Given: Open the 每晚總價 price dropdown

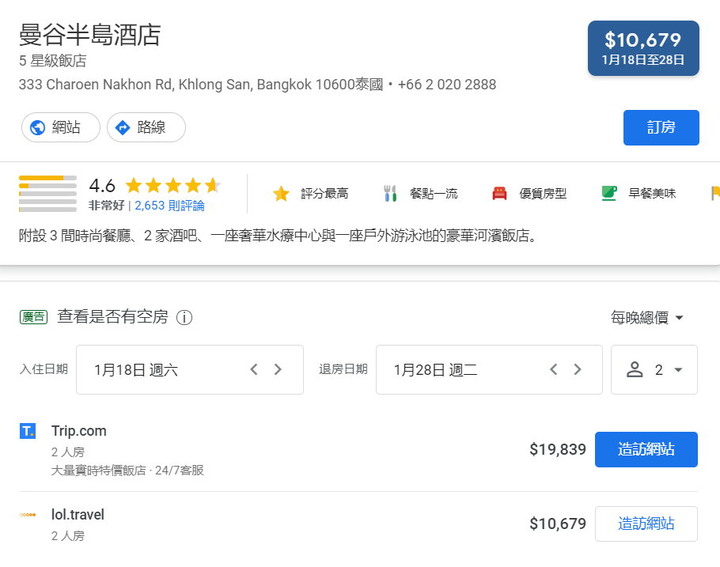Looking at the screenshot, I should pos(647,317).
